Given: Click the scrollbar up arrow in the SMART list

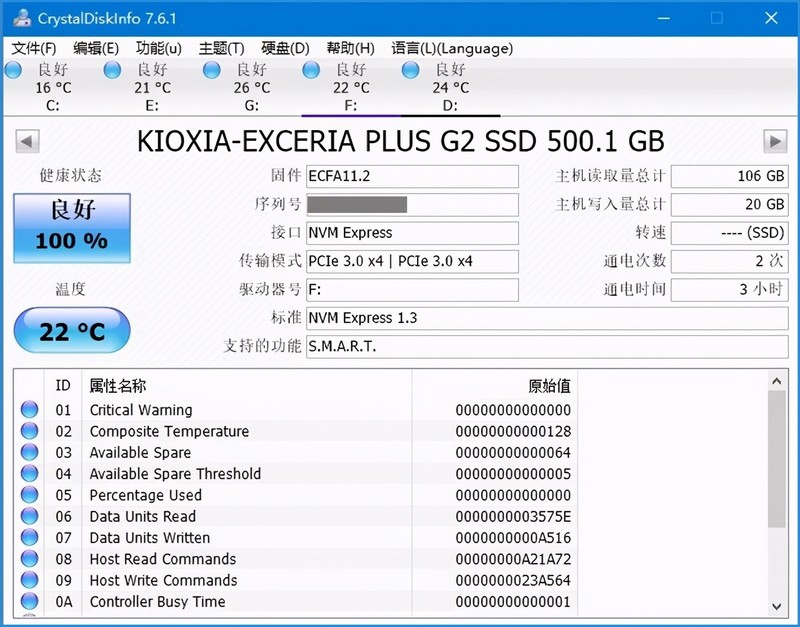Looking at the screenshot, I should 778,381.
